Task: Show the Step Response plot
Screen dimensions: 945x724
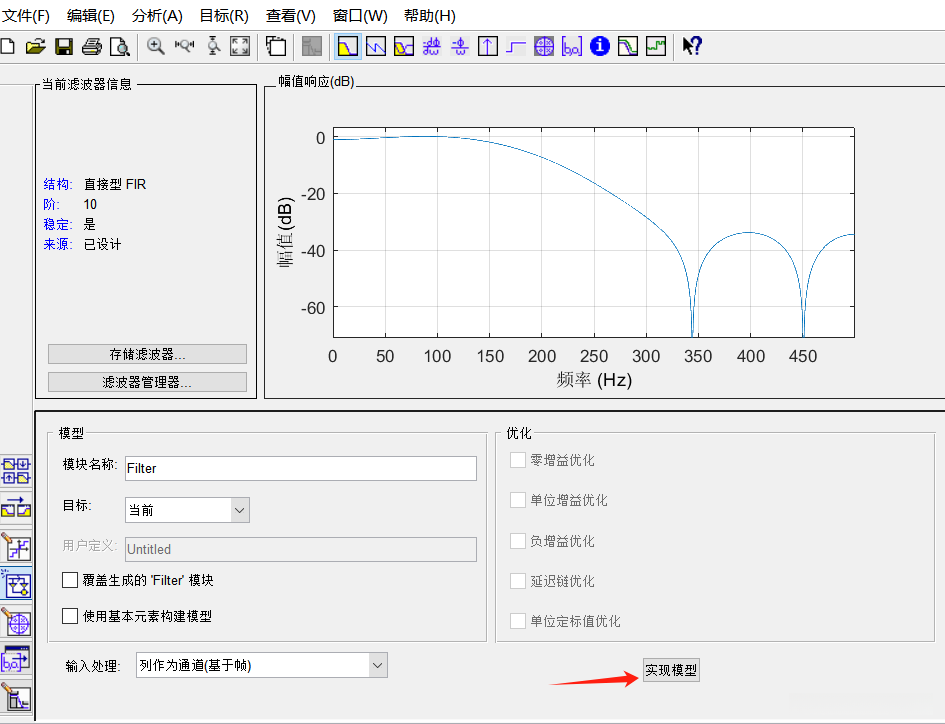Action: click(x=516, y=46)
